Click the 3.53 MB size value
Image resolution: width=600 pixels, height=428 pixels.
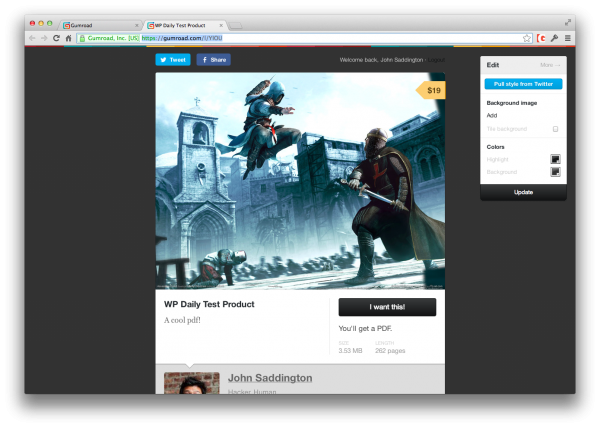click(x=350, y=351)
